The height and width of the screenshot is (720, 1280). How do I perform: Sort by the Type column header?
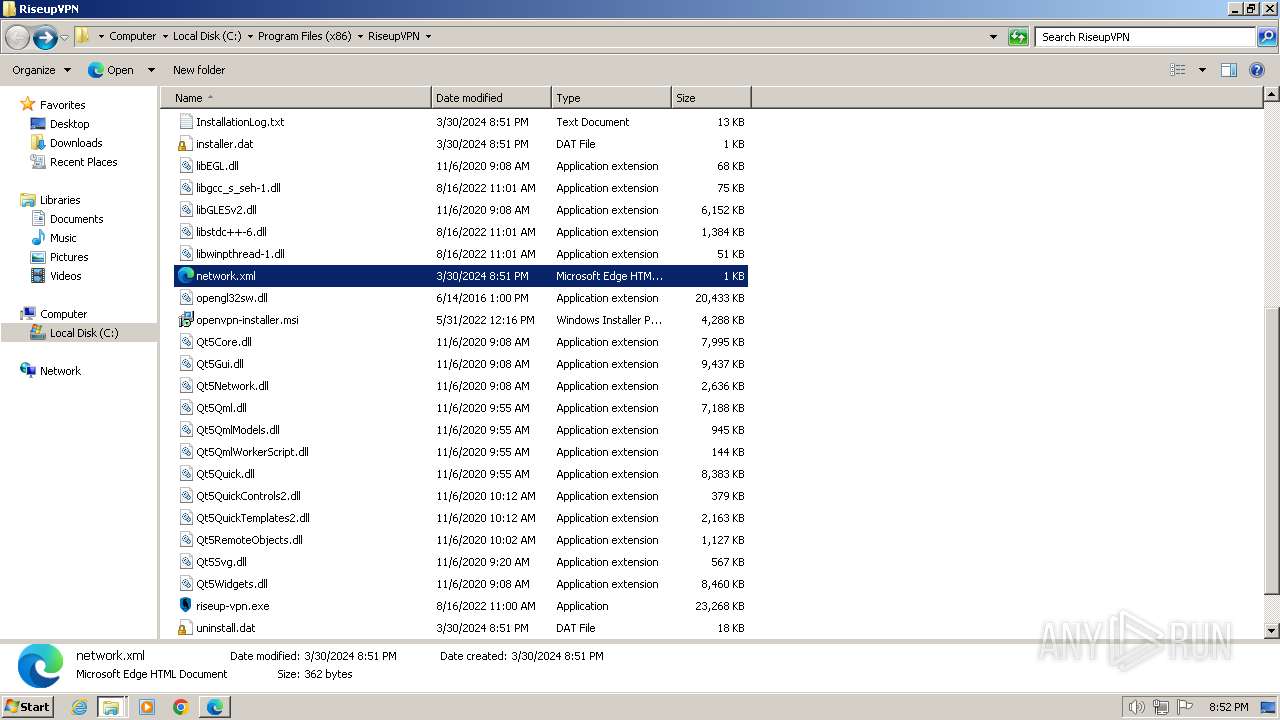click(611, 98)
